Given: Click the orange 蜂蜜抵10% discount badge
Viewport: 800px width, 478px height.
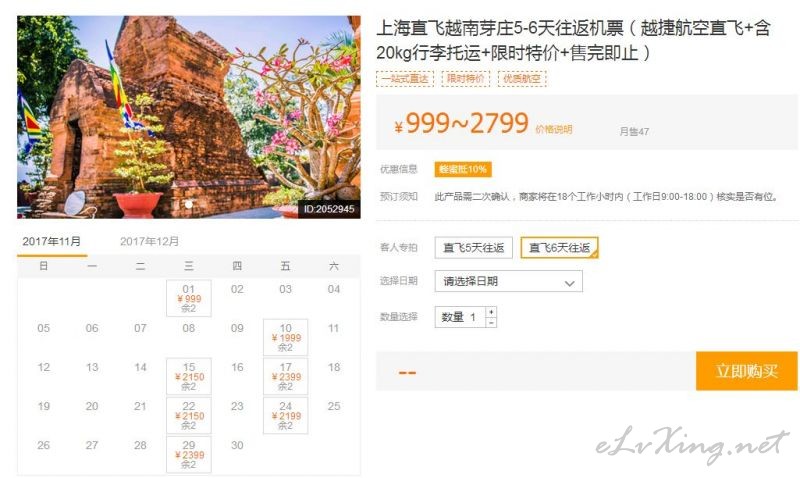Looking at the screenshot, I should click(463, 169).
